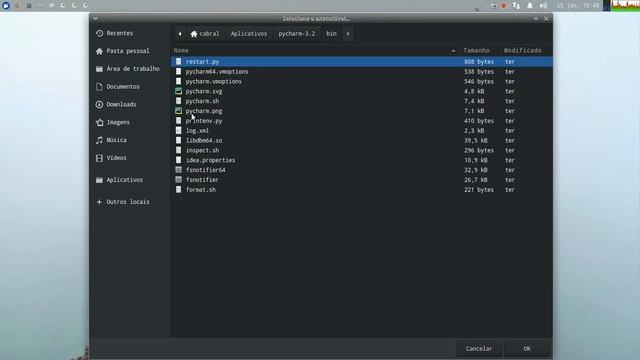The width and height of the screenshot is (640, 360).
Task: Click the Cancelar button
Action: [x=479, y=349]
